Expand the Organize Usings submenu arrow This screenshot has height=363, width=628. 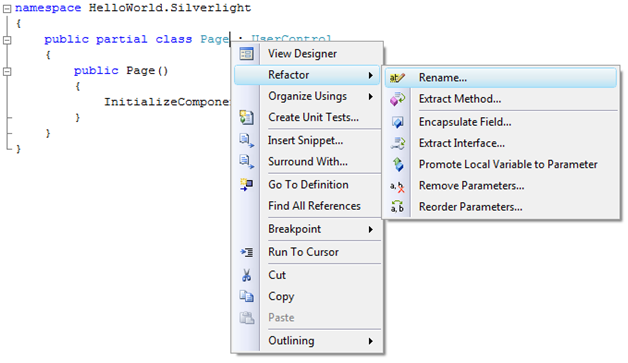370,97
